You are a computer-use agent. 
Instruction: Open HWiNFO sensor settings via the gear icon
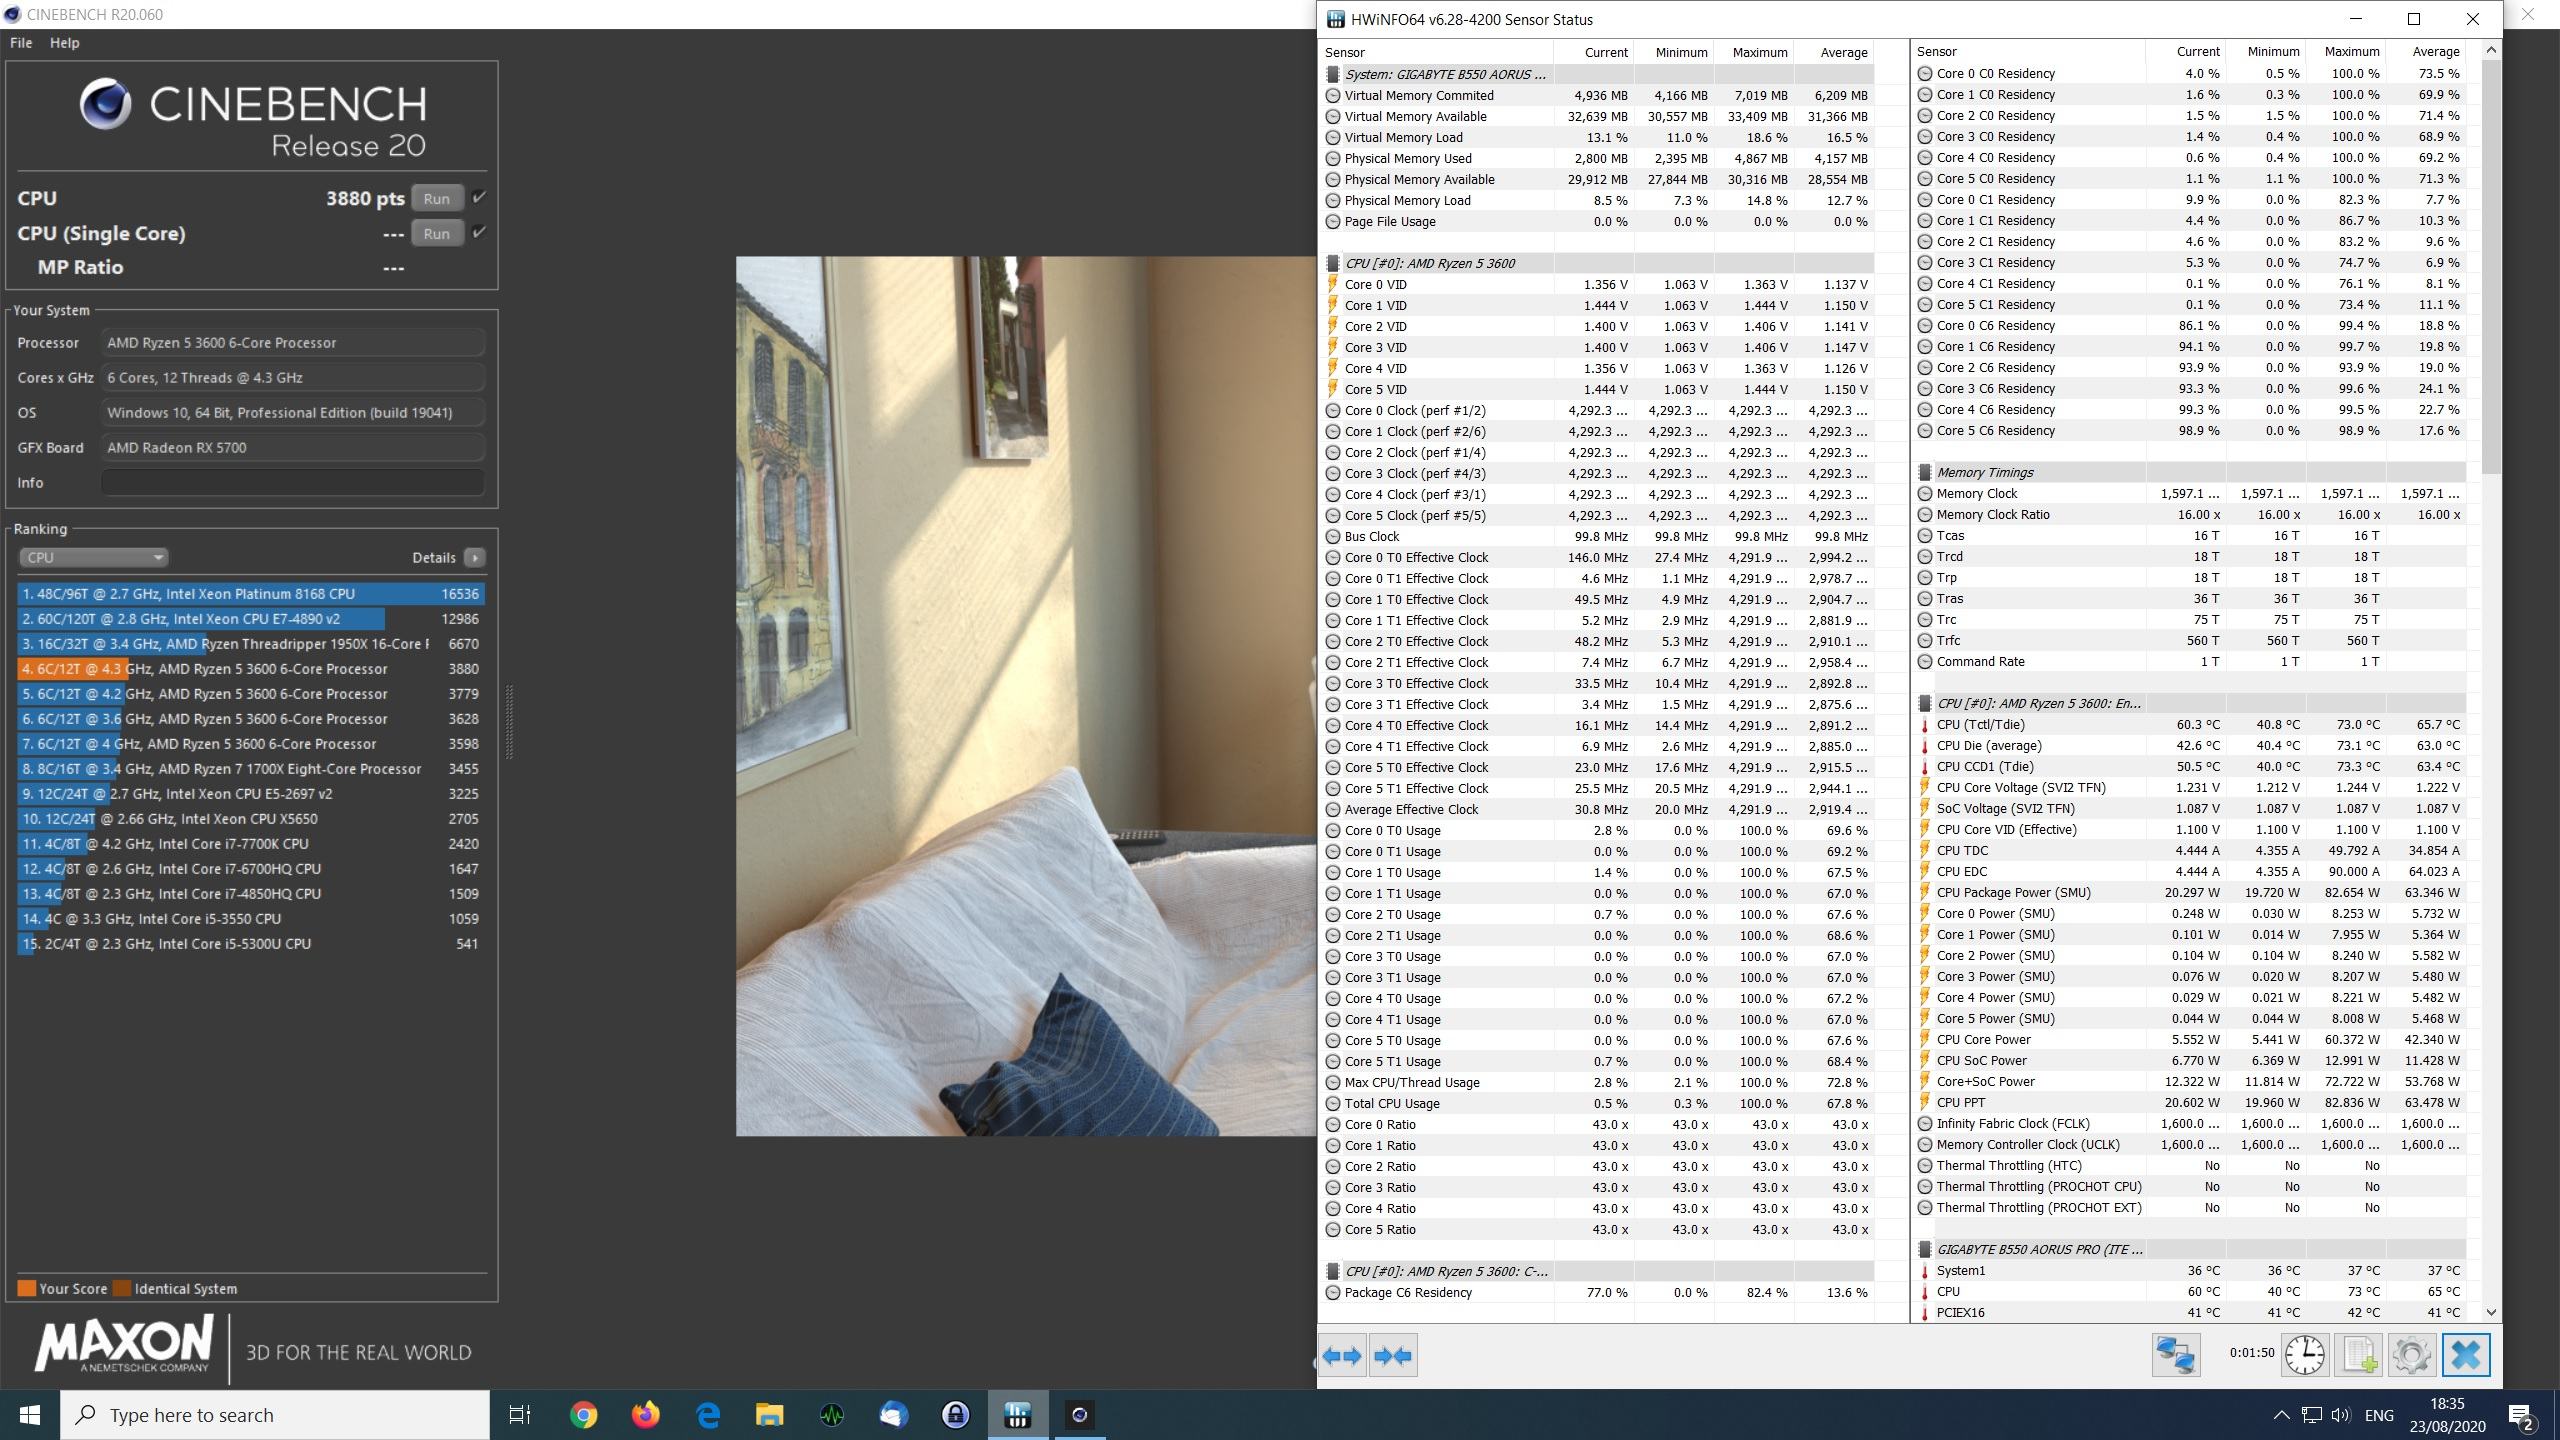tap(2411, 1356)
